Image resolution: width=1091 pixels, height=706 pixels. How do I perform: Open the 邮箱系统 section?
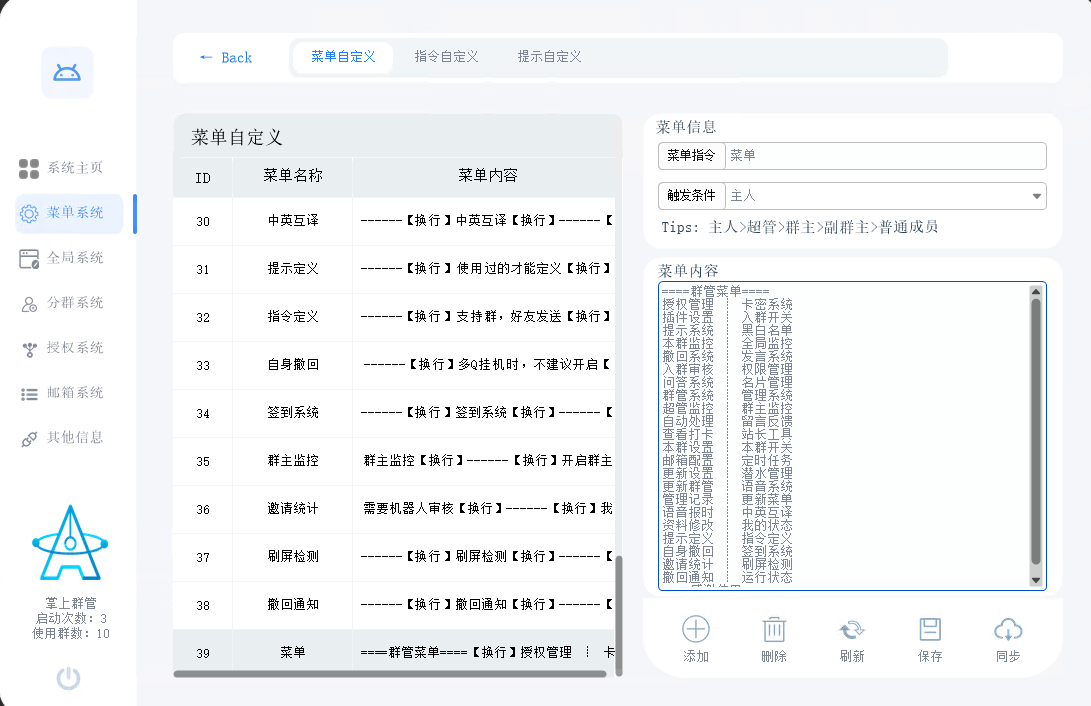(x=67, y=393)
